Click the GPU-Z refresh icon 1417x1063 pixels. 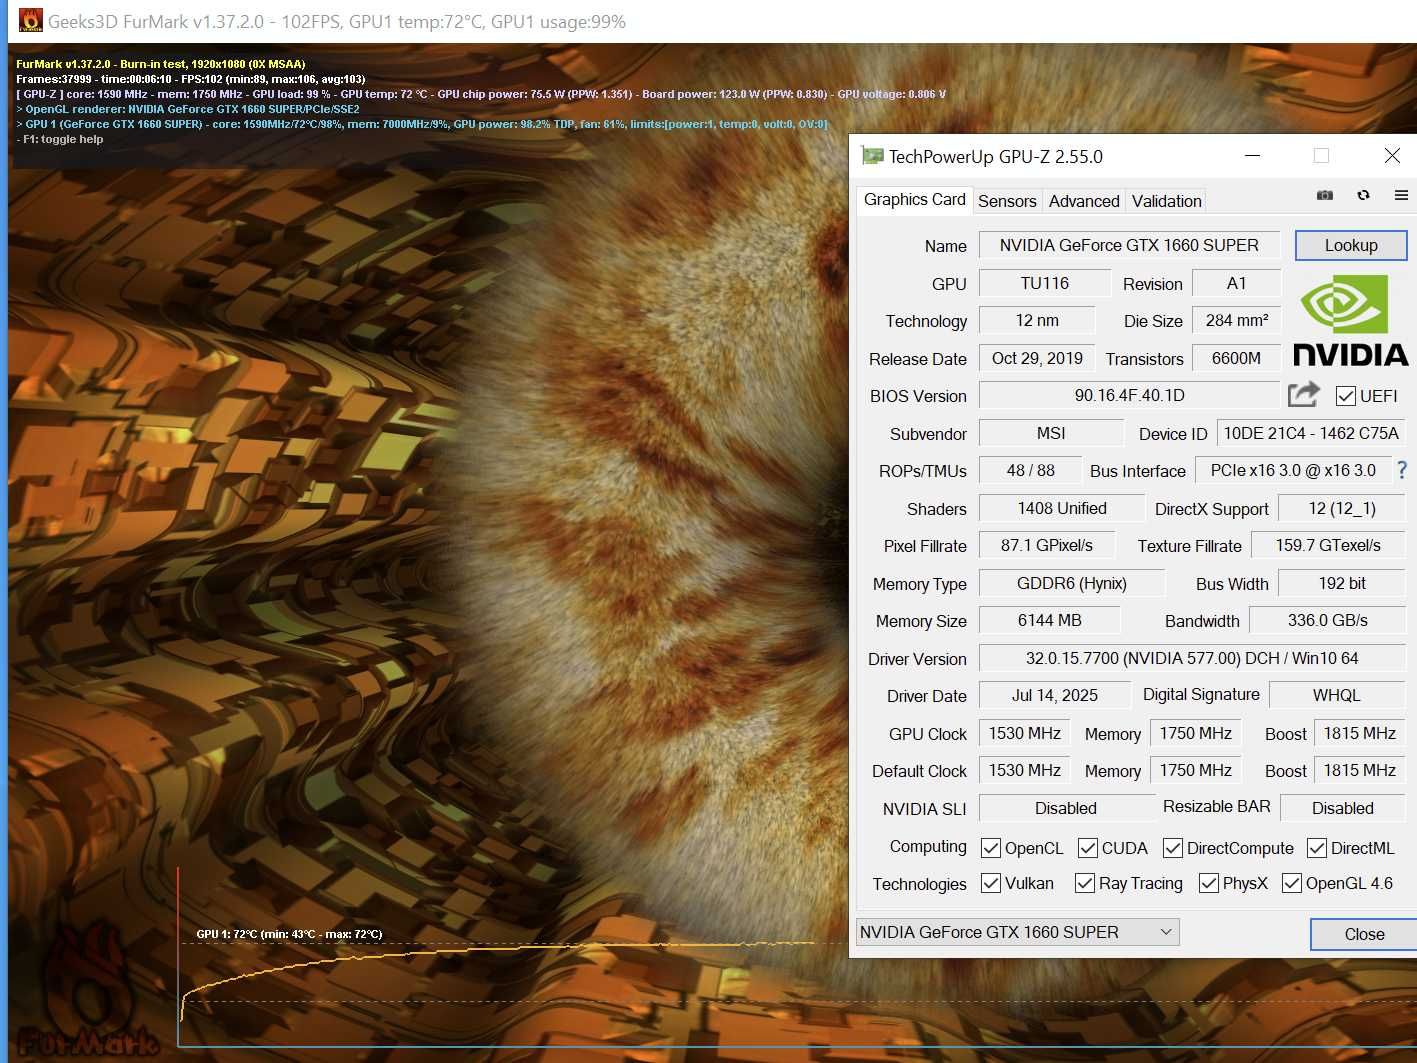pyautogui.click(x=1363, y=196)
